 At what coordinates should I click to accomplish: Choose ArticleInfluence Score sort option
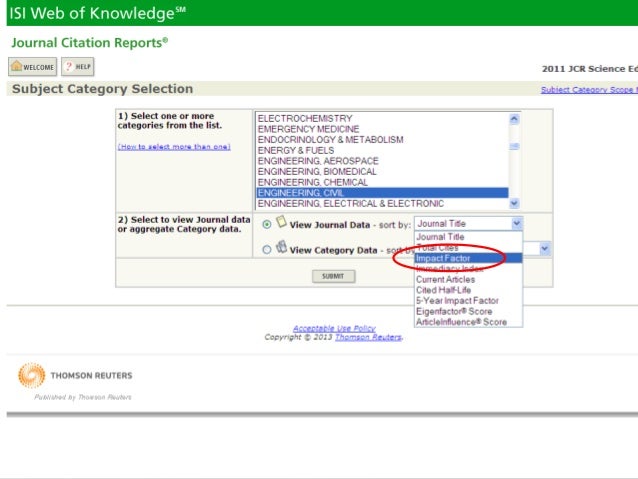coord(468,322)
